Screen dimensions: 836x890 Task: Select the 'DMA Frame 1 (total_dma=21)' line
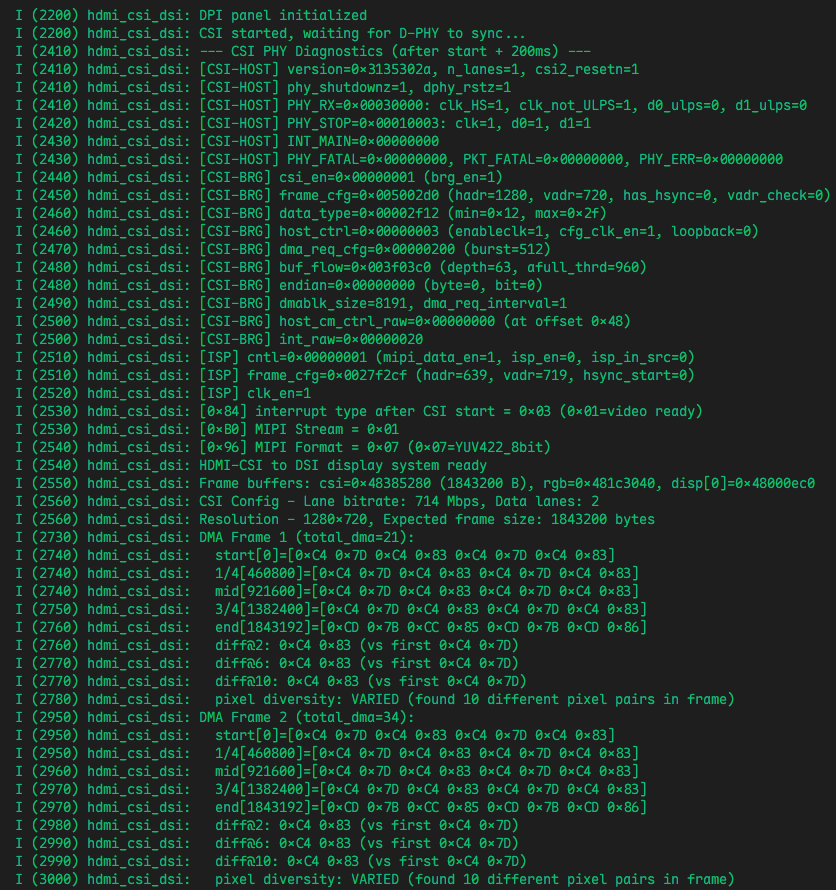(x=215, y=538)
